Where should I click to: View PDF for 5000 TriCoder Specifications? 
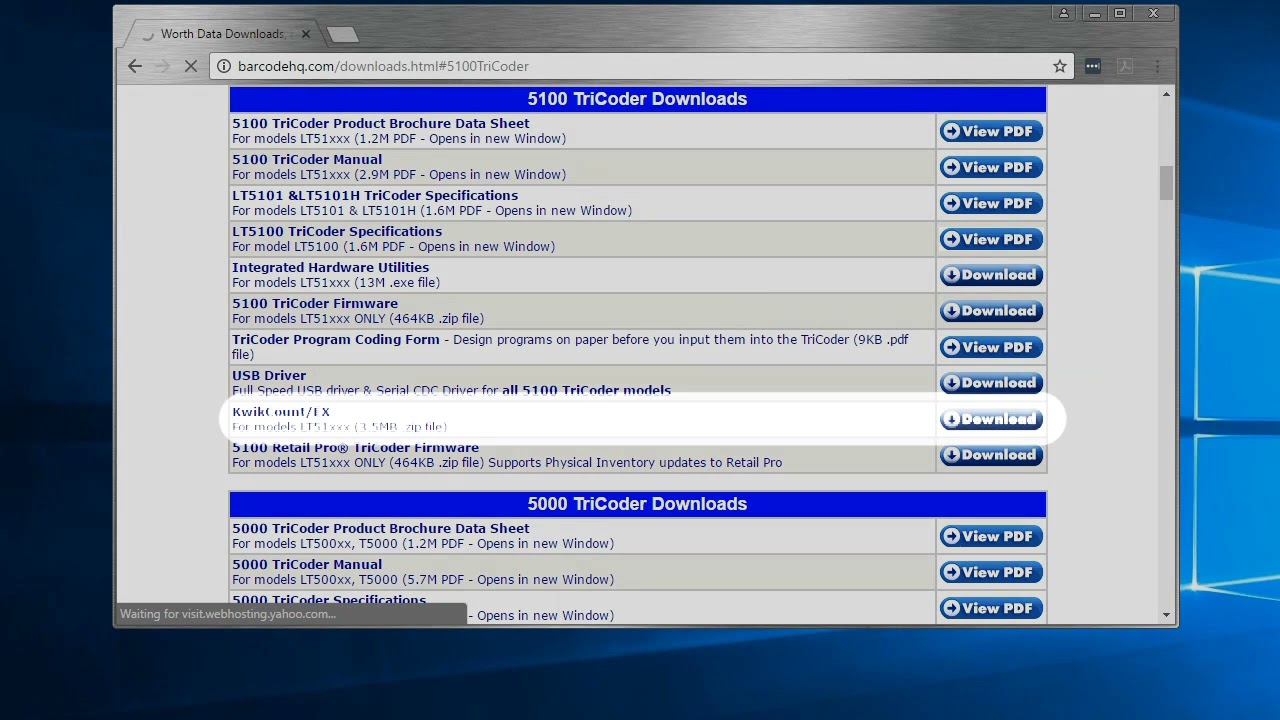991,608
